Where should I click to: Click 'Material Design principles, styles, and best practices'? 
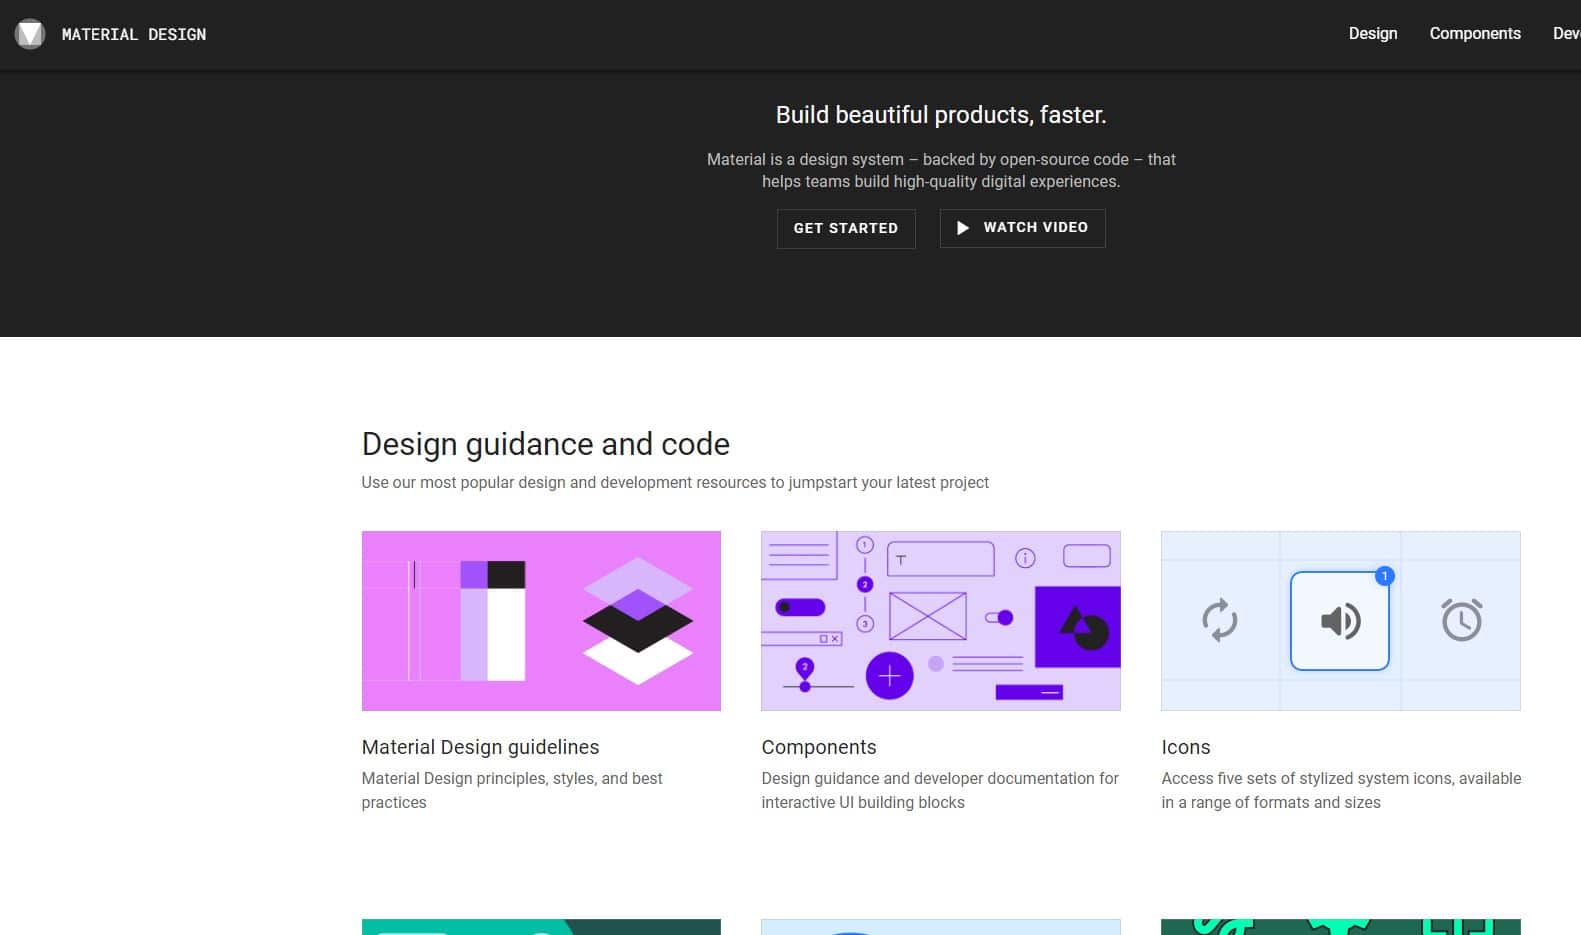[512, 790]
